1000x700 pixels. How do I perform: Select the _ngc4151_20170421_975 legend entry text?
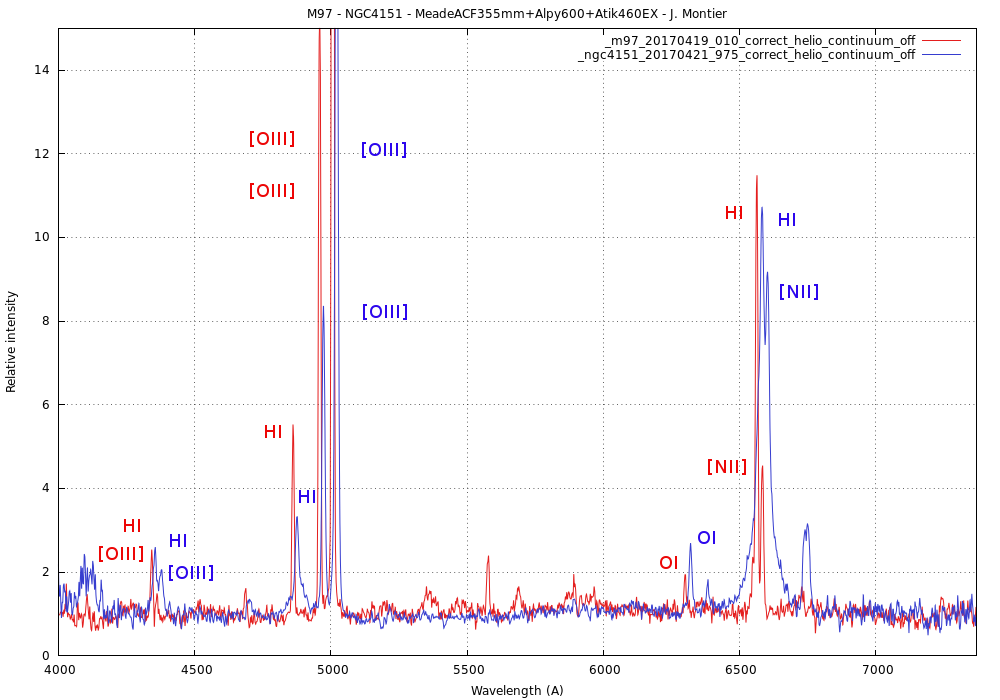[x=746, y=55]
